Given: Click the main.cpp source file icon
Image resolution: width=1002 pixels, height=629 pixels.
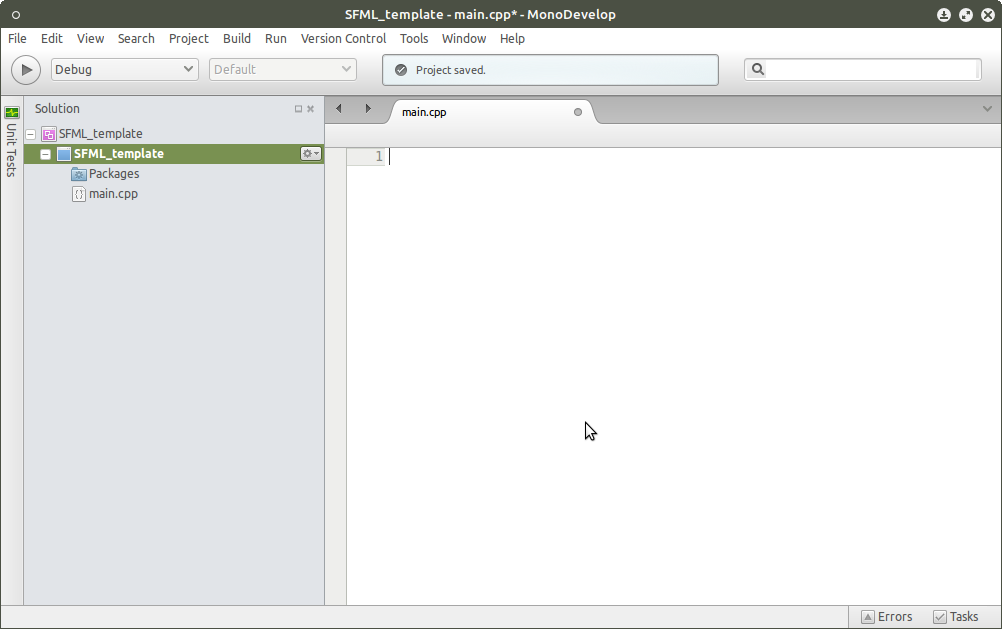Looking at the screenshot, I should (x=79, y=193).
